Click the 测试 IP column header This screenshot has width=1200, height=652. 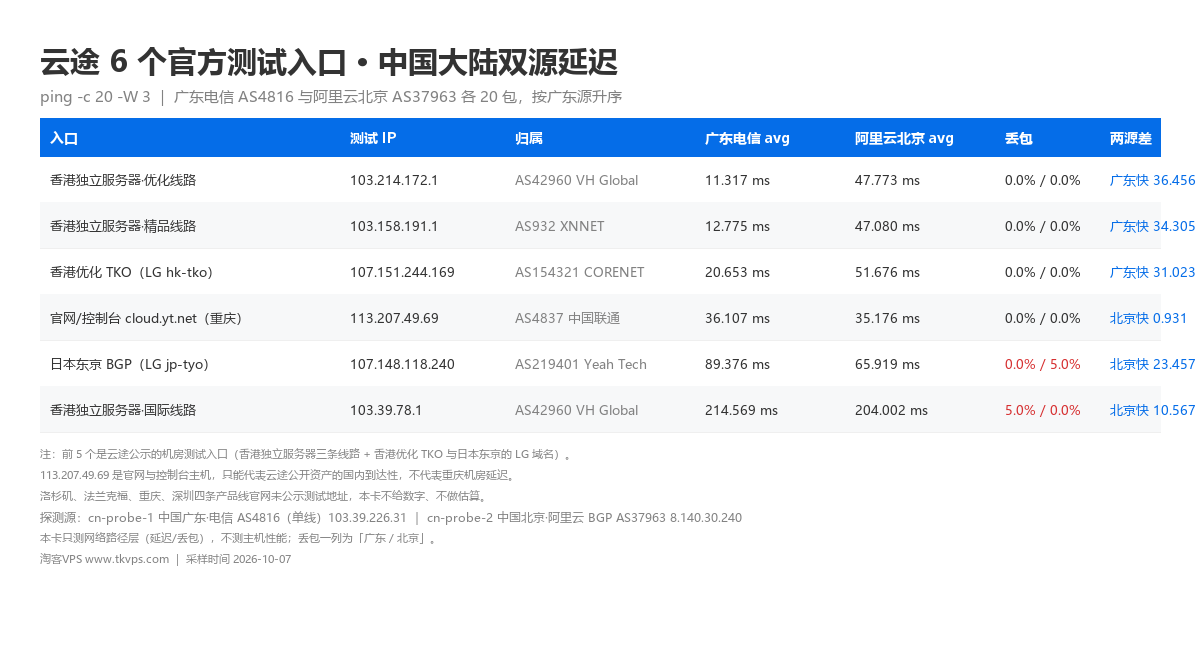[x=373, y=139]
